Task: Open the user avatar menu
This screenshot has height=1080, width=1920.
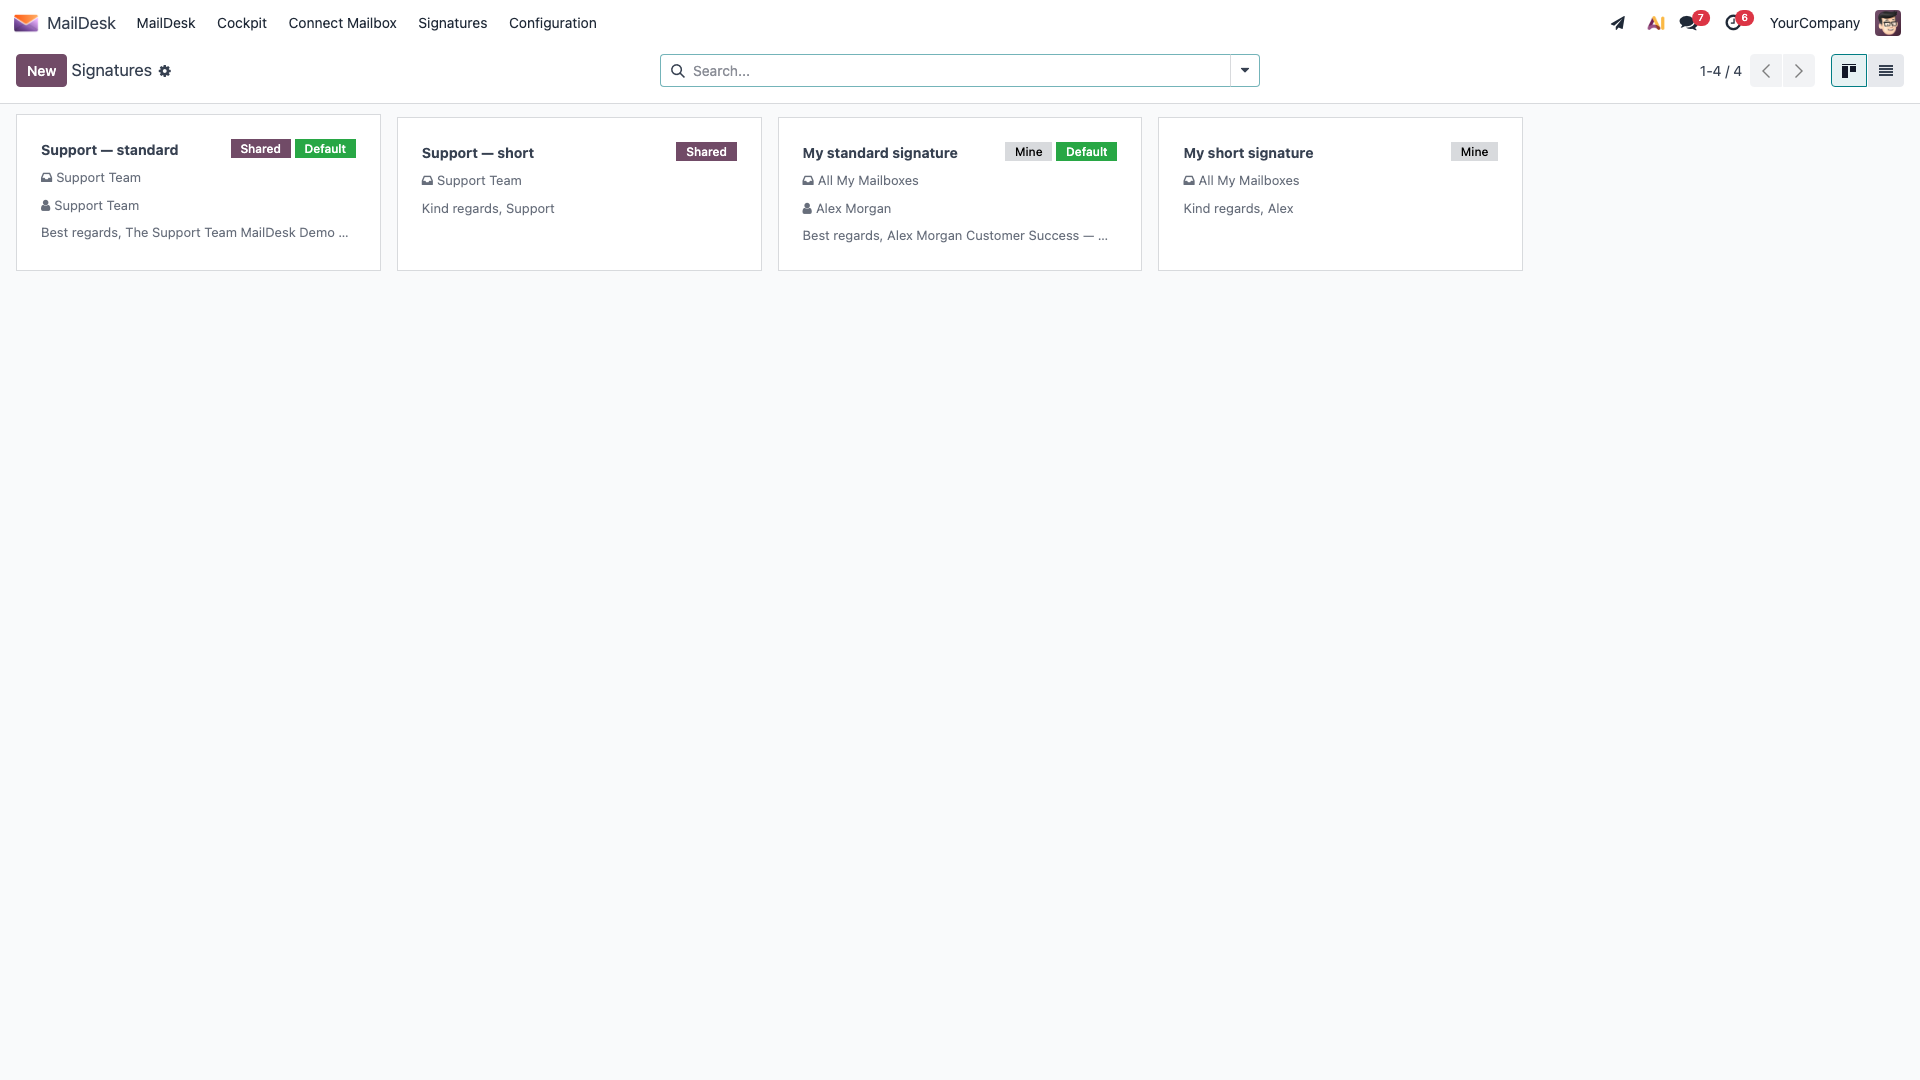Action: click(x=1887, y=23)
